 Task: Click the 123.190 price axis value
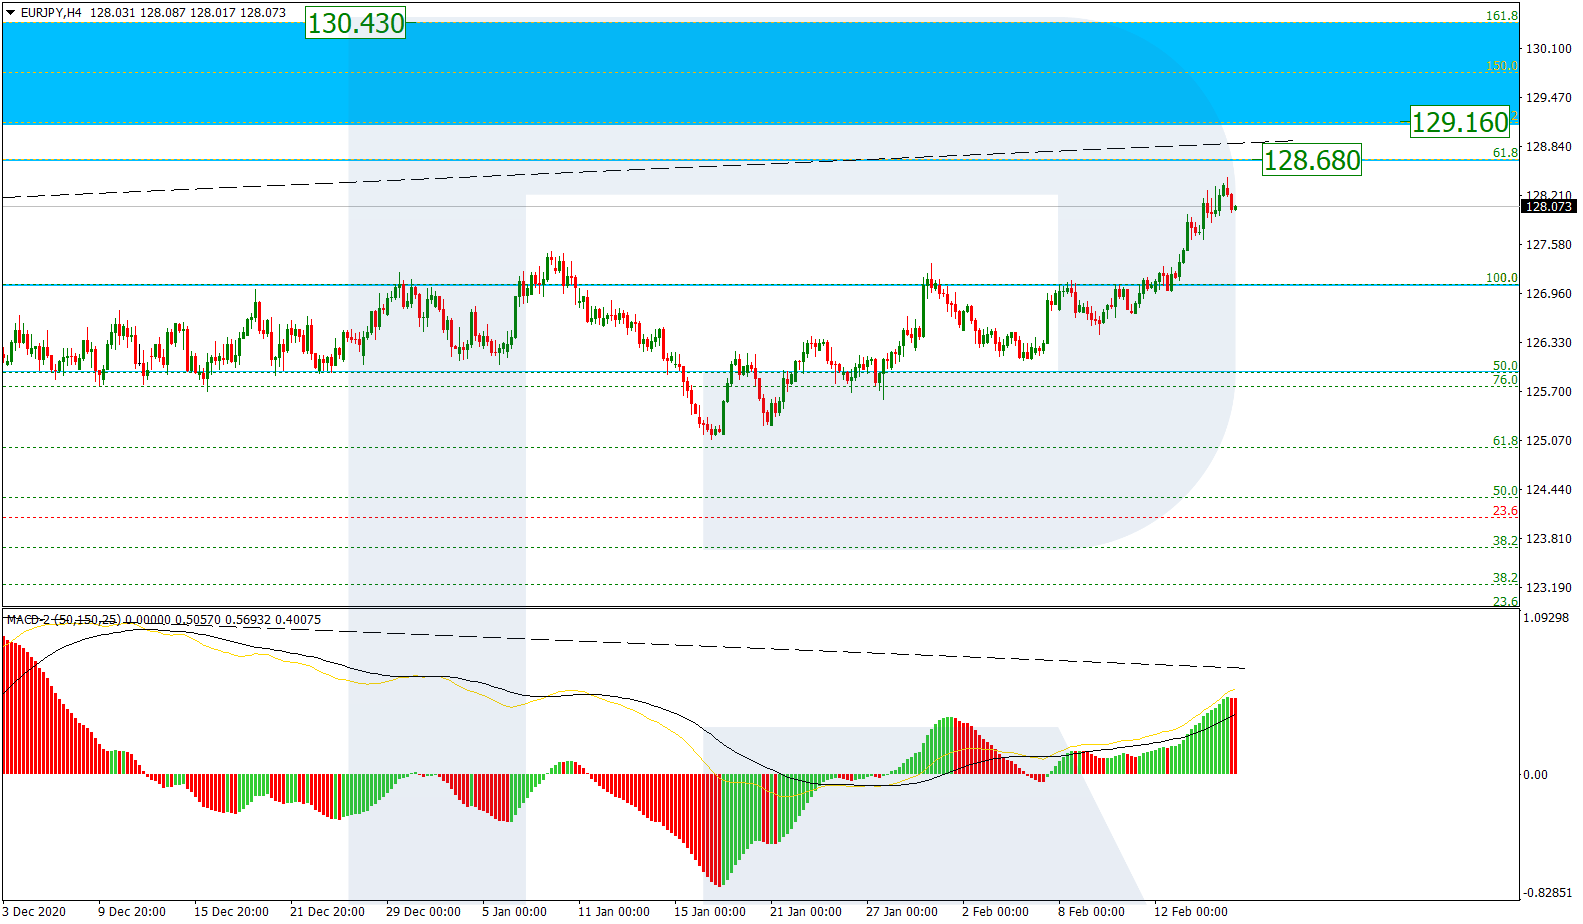pos(1549,588)
